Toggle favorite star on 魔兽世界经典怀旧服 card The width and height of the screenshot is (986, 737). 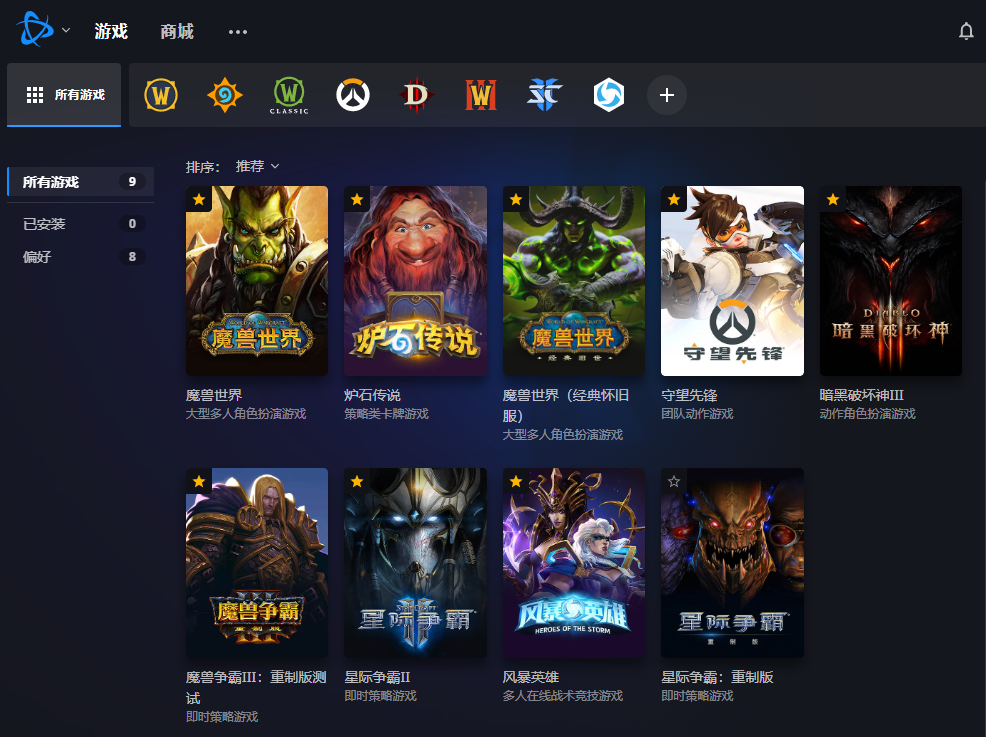coord(516,199)
